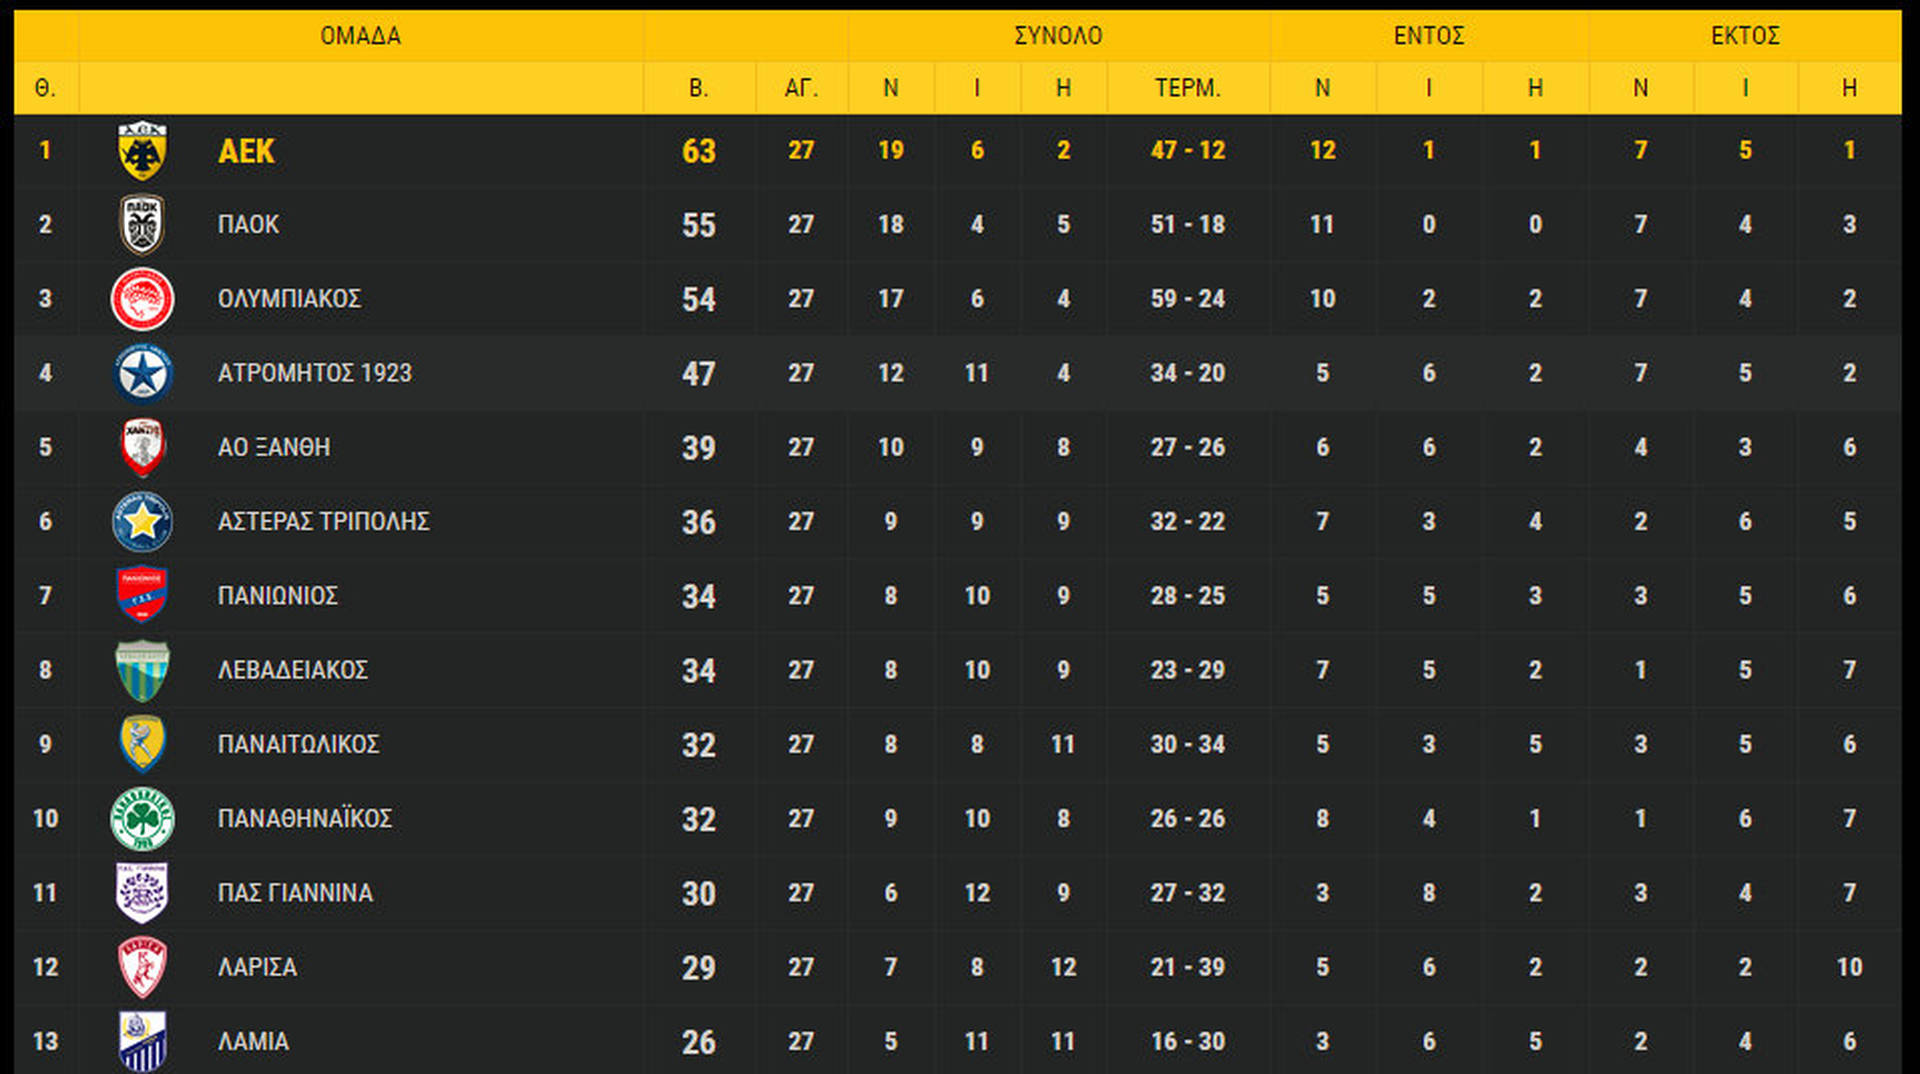
Task: Open the ΠΑΝΑΘΗΝΑΪΚΟΣ team name link
Action: 304,819
